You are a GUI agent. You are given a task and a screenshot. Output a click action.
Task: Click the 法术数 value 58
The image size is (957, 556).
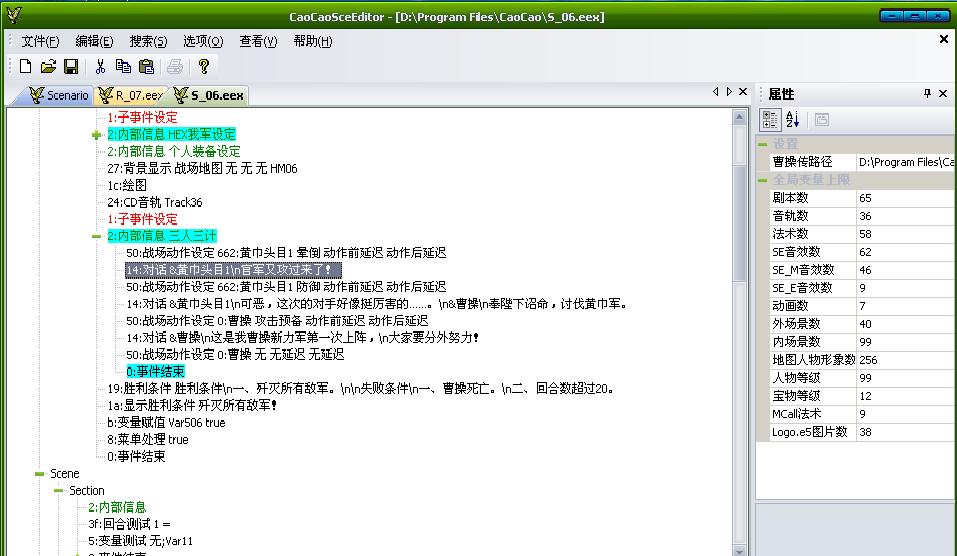tap(905, 234)
